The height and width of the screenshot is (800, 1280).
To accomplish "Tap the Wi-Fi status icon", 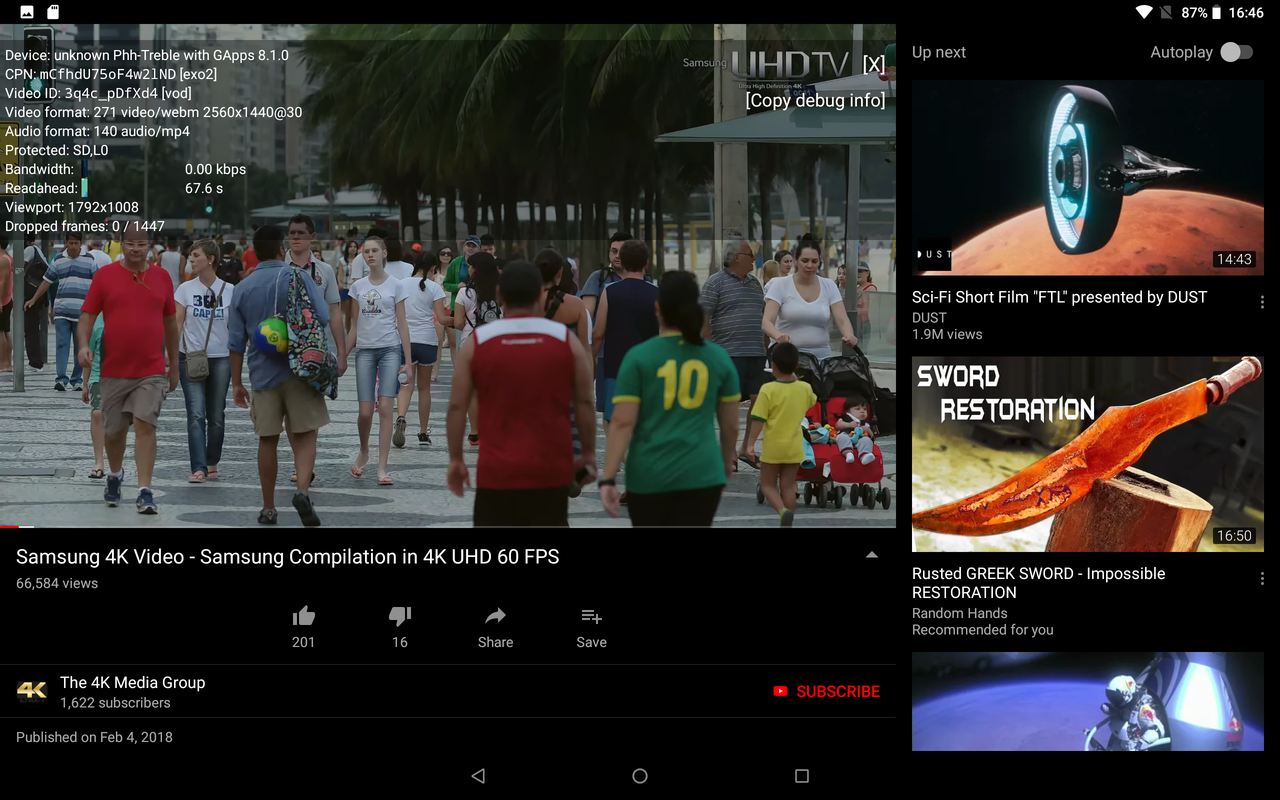I will [1144, 13].
